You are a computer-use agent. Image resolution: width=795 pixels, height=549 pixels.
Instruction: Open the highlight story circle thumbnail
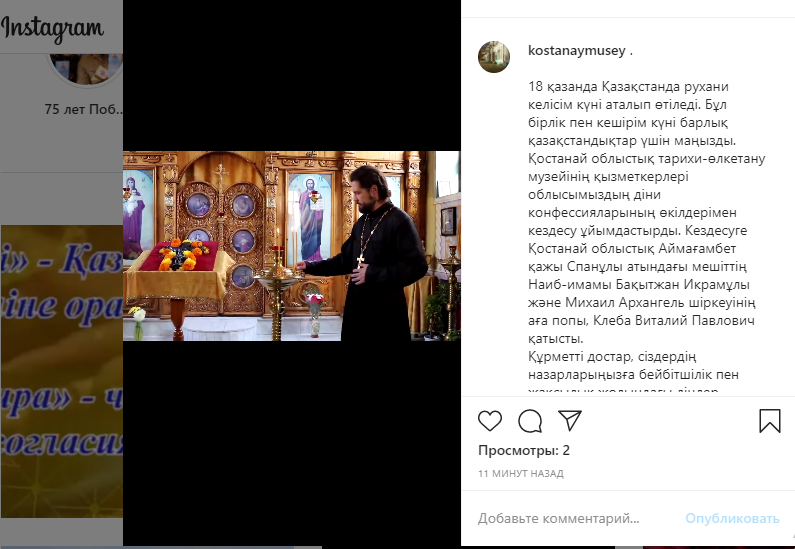[x=85, y=69]
